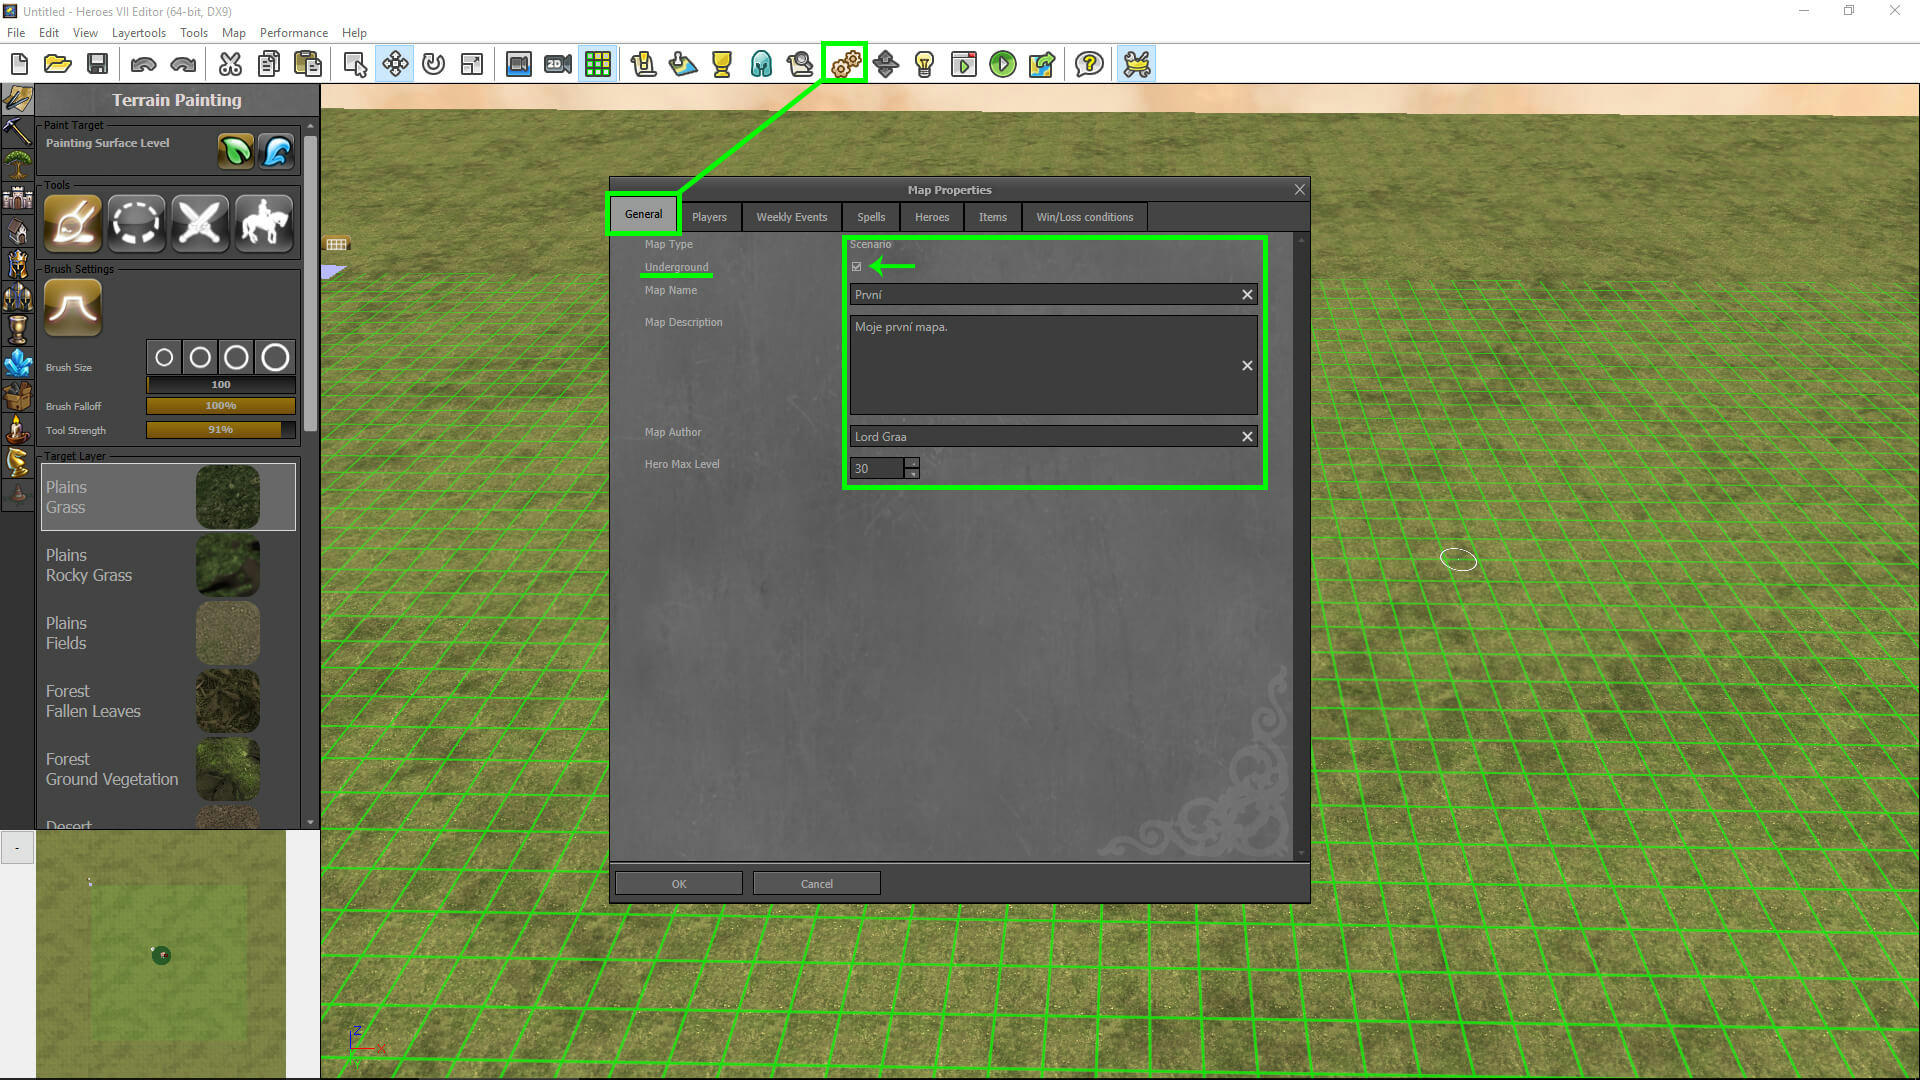
Task: Clear the Map Author field
Action: pyautogui.click(x=1247, y=437)
